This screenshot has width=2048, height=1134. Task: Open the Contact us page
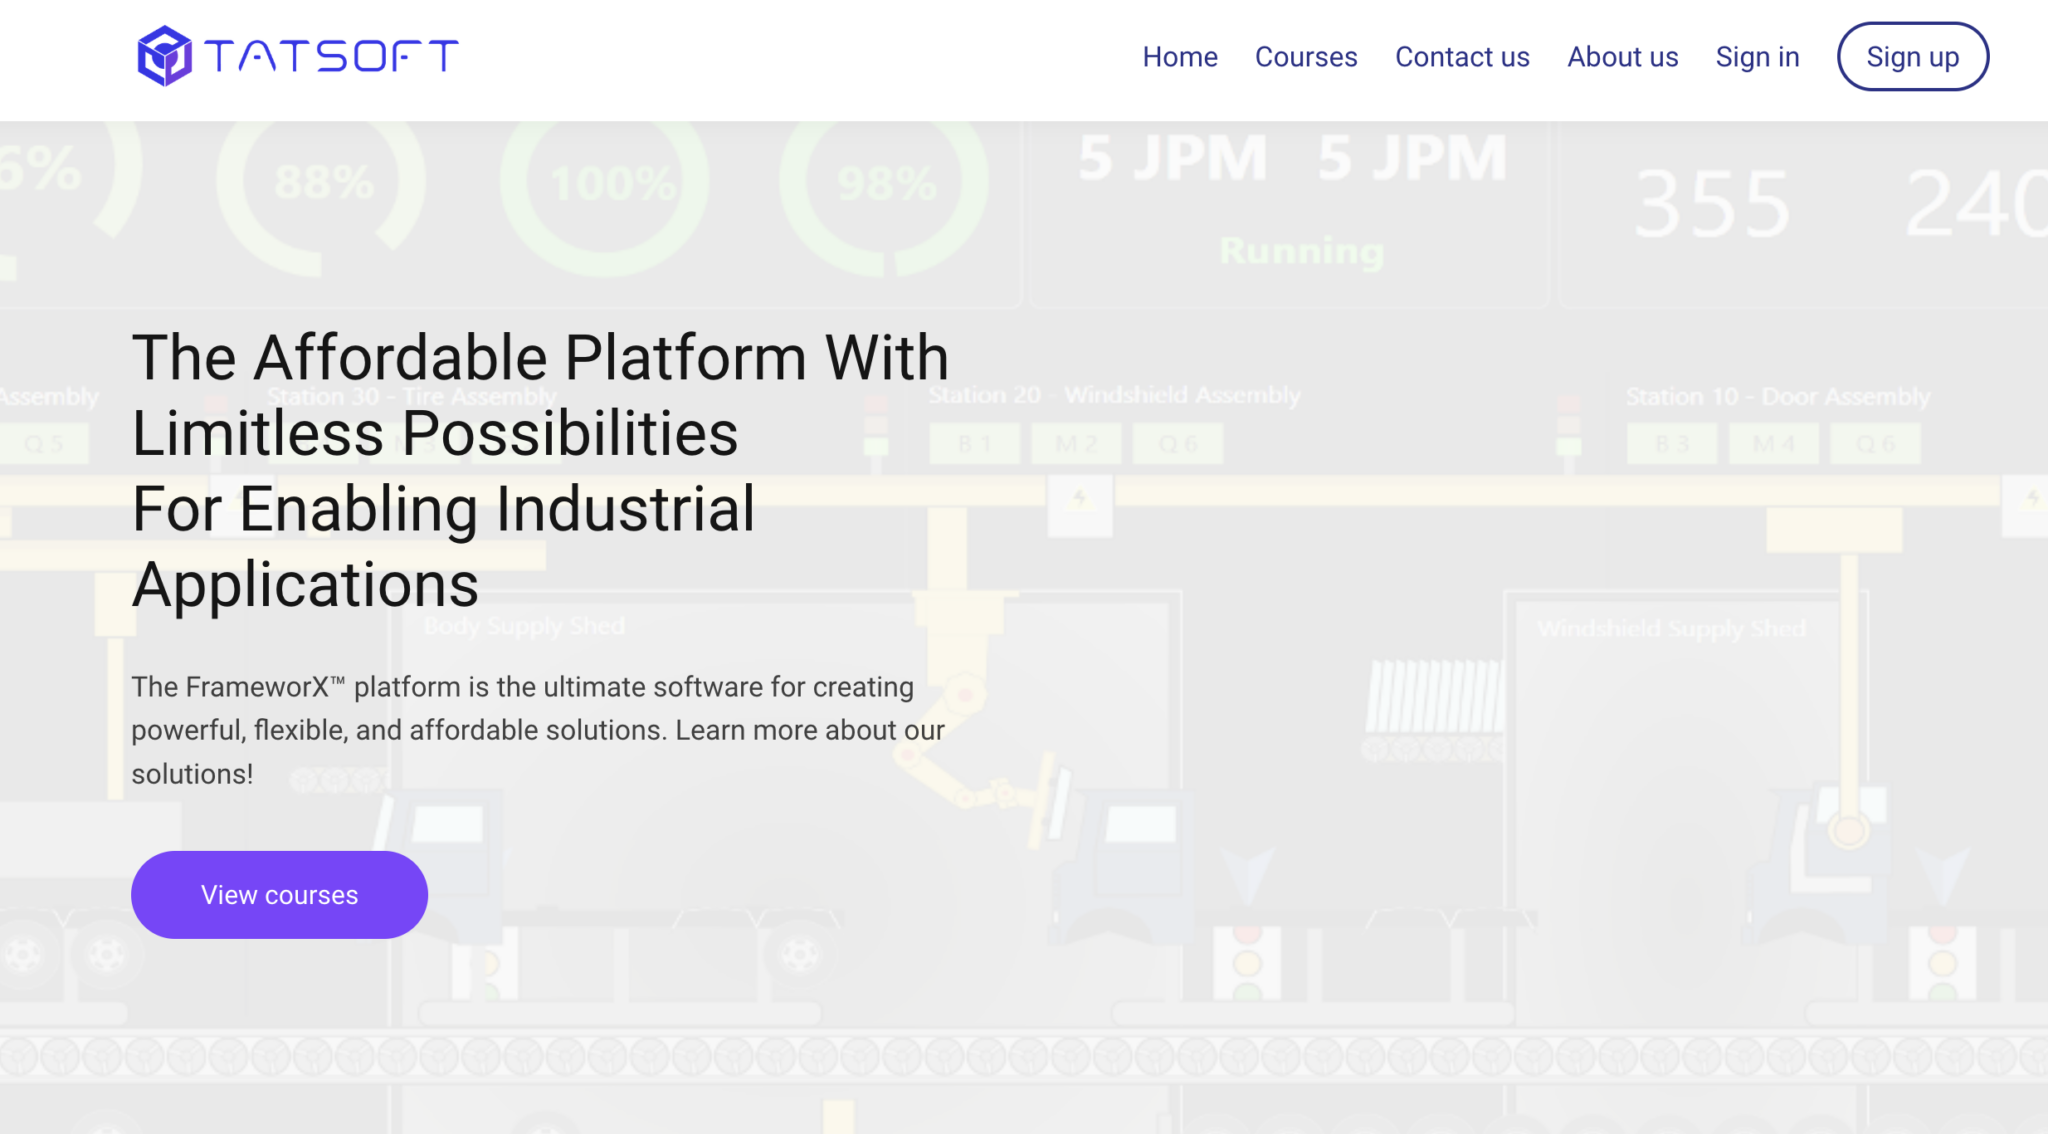point(1462,57)
